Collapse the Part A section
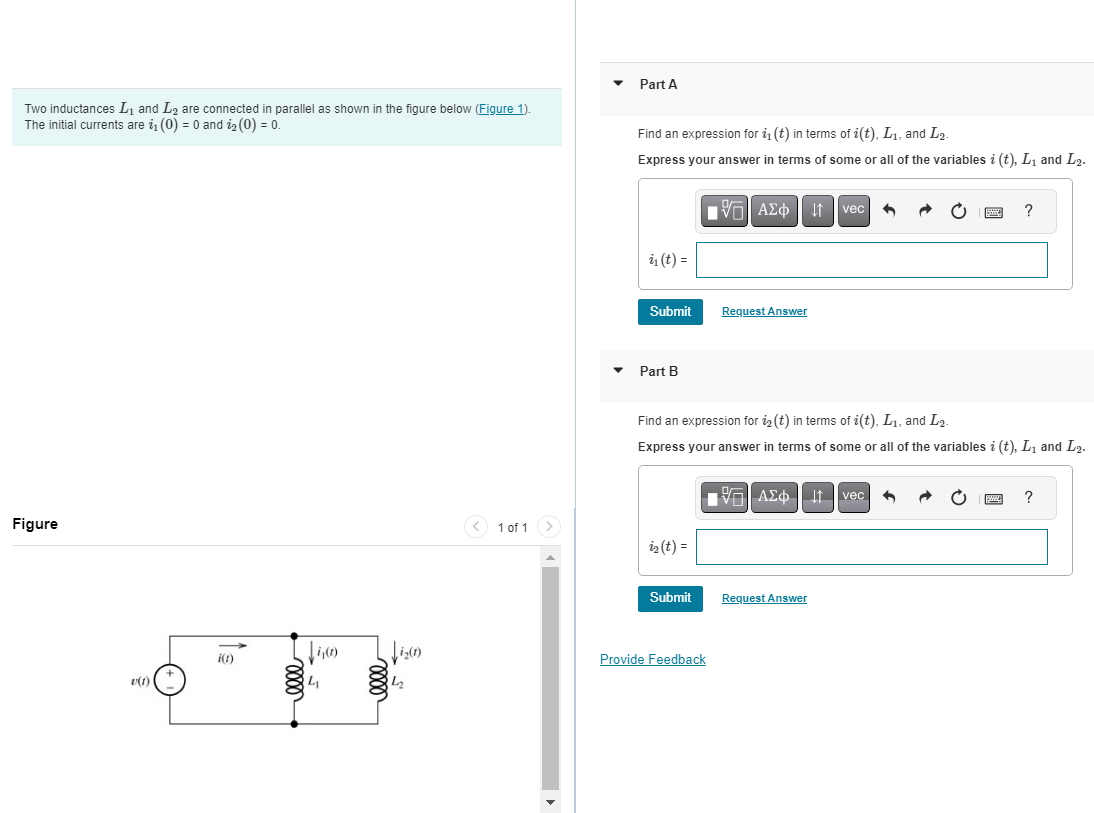 pyautogui.click(x=617, y=85)
